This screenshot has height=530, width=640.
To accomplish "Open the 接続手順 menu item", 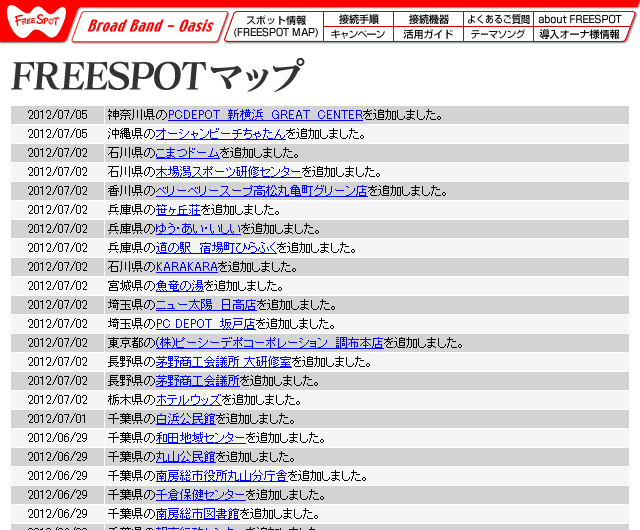I will pyautogui.click(x=358, y=19).
